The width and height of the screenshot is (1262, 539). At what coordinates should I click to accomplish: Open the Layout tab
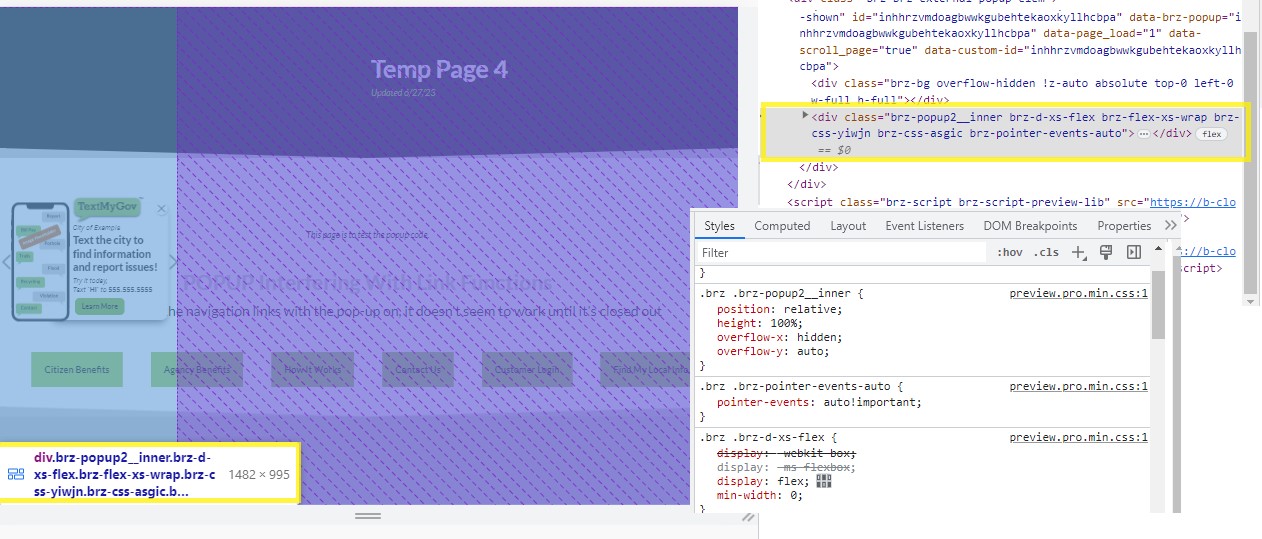(848, 226)
